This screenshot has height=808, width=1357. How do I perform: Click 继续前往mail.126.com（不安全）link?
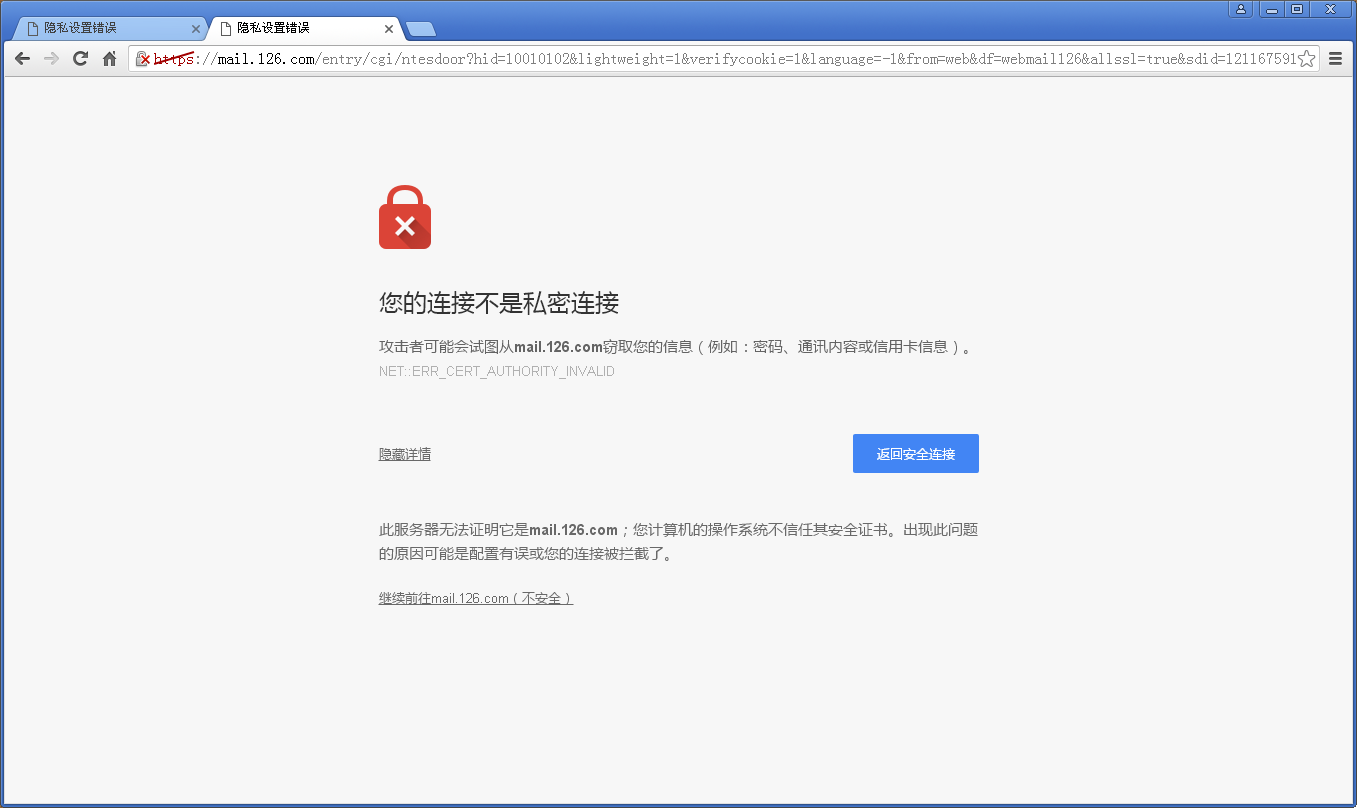476,598
